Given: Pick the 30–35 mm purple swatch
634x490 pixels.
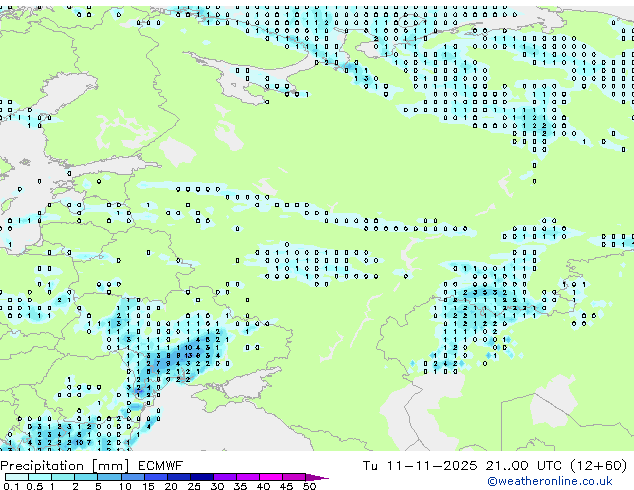Looking at the screenshot, I should [x=225, y=477].
